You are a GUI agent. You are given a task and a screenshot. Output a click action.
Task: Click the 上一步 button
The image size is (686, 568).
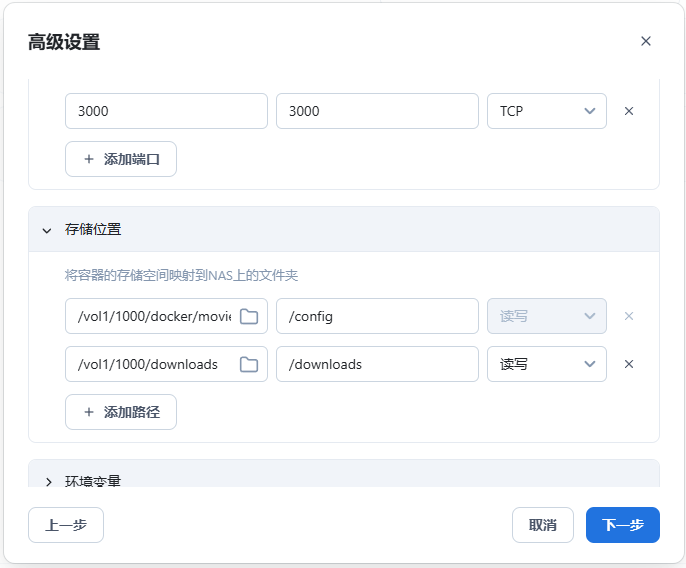coord(66,525)
